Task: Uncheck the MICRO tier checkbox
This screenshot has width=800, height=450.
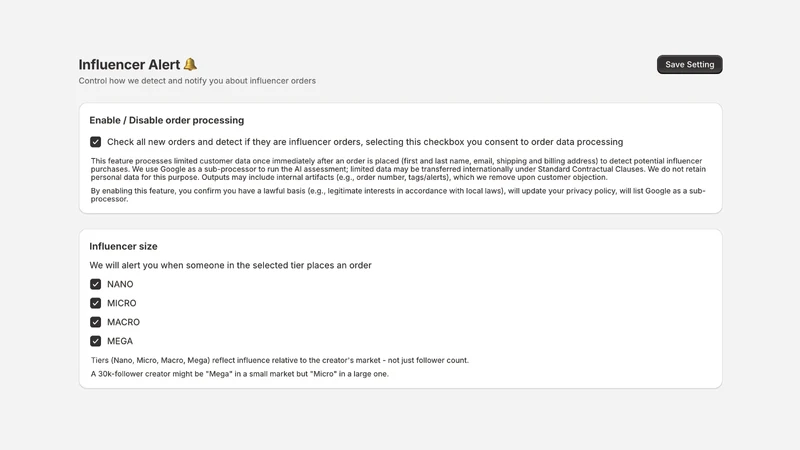Action: coord(95,303)
